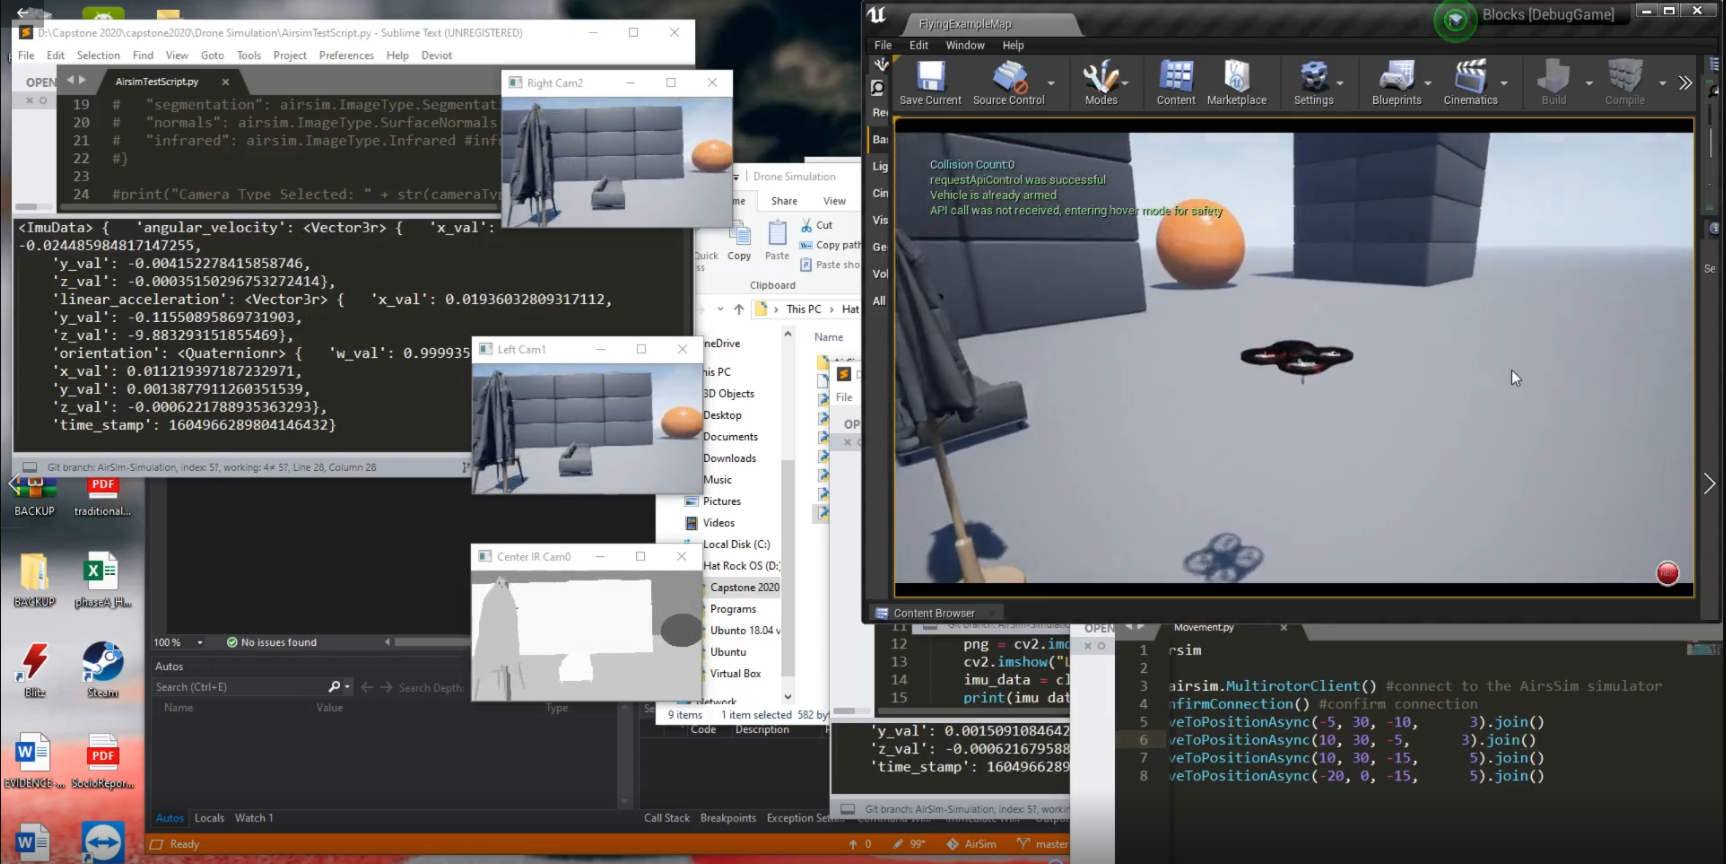This screenshot has height=864, width=1726.
Task: Open the Share tab in File Explorer
Action: [784, 201]
